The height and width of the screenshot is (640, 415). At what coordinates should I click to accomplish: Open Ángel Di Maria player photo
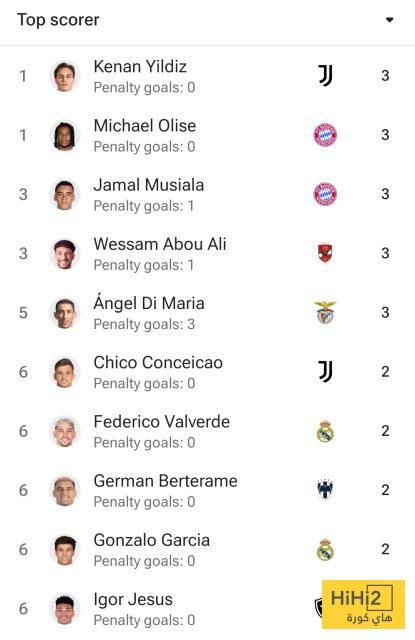tap(64, 313)
